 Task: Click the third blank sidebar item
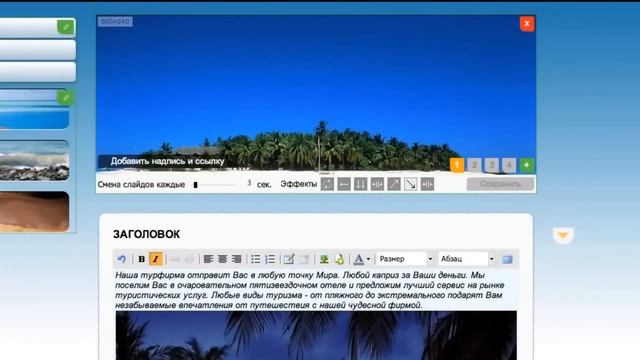tap(38, 72)
